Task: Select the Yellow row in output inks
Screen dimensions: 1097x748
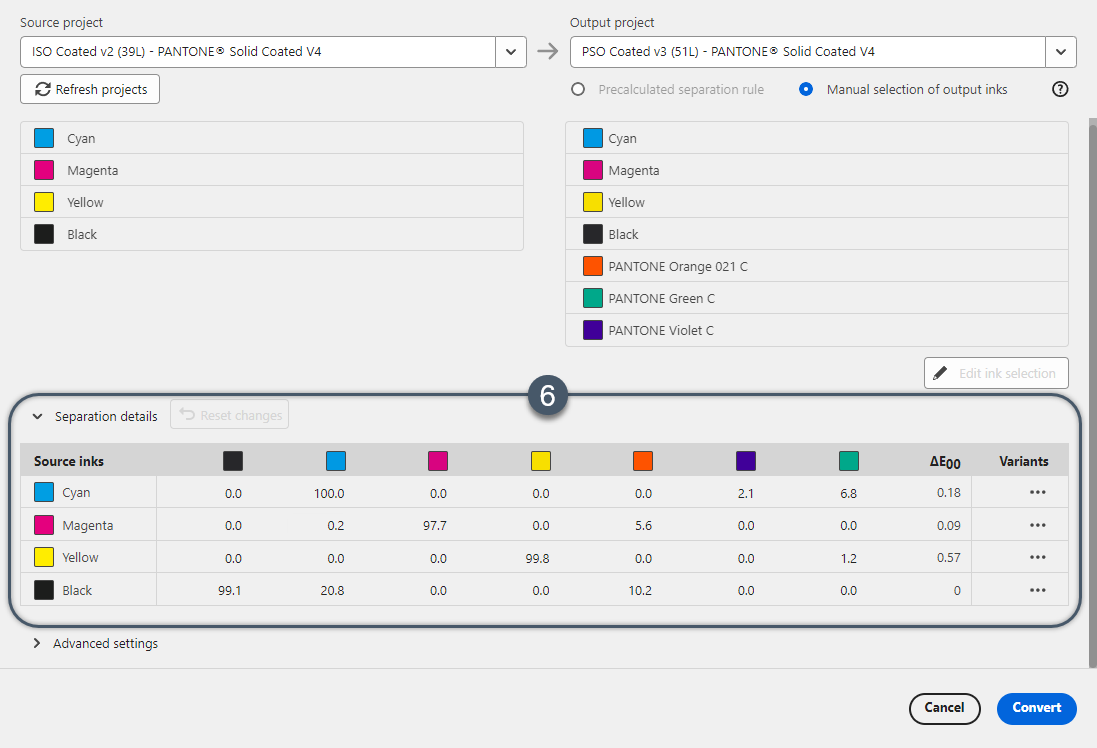Action: tap(816, 202)
